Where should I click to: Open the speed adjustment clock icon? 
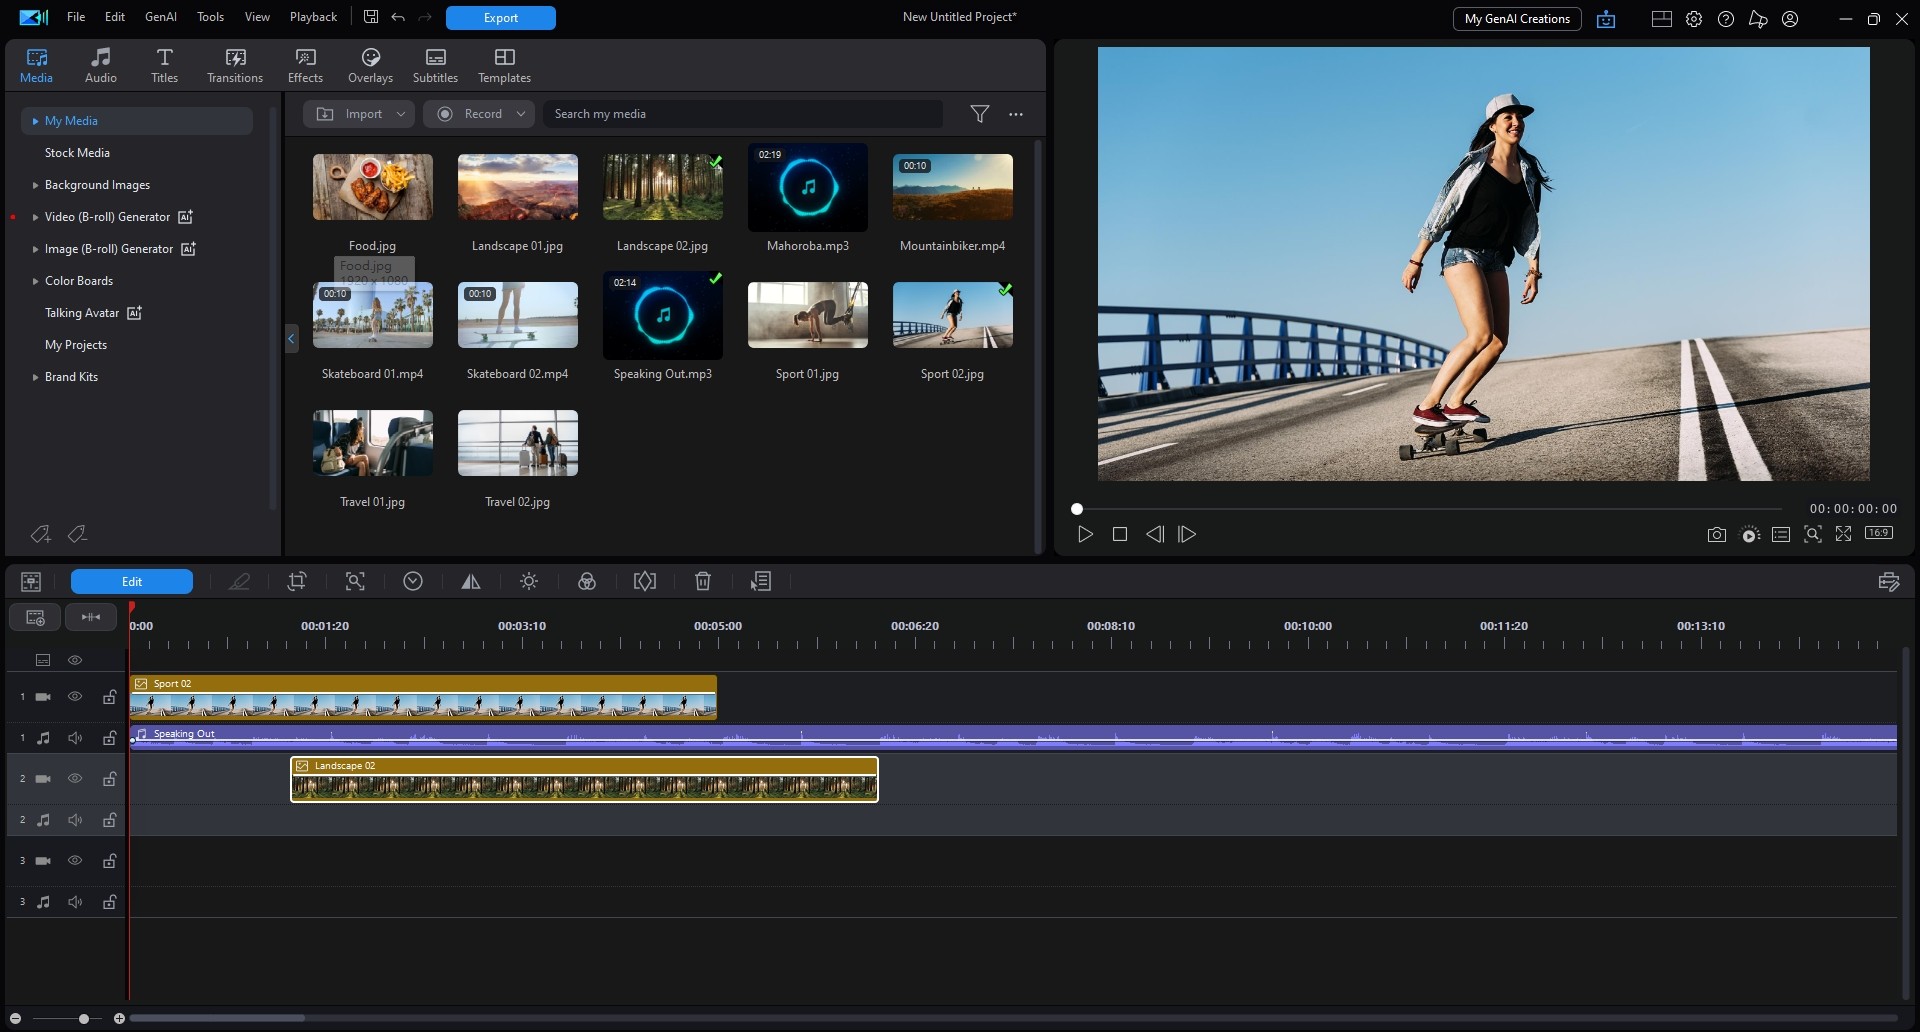tap(413, 581)
